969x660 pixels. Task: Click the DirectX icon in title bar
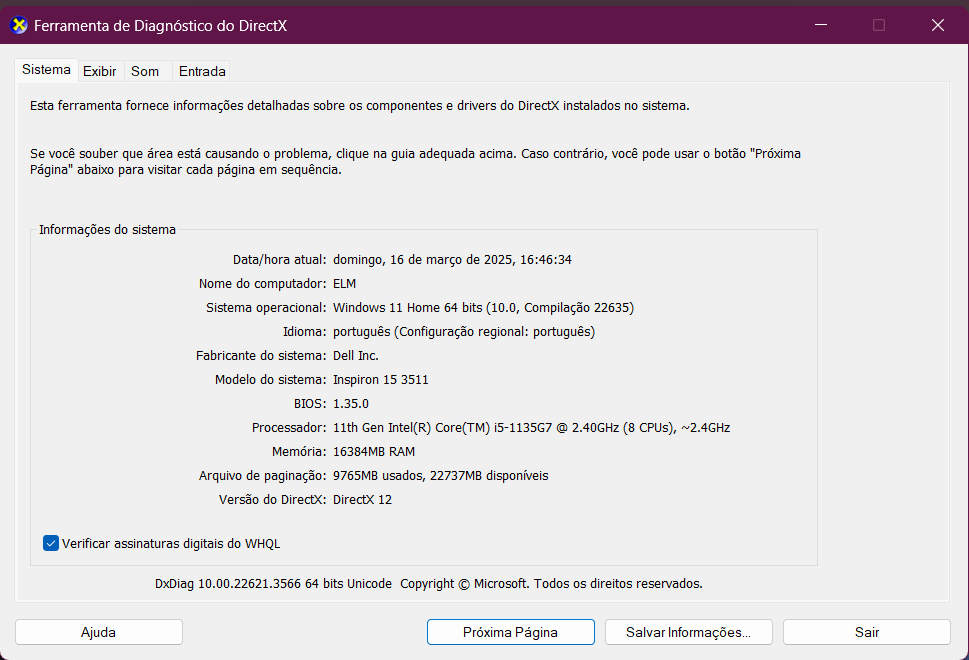point(19,25)
